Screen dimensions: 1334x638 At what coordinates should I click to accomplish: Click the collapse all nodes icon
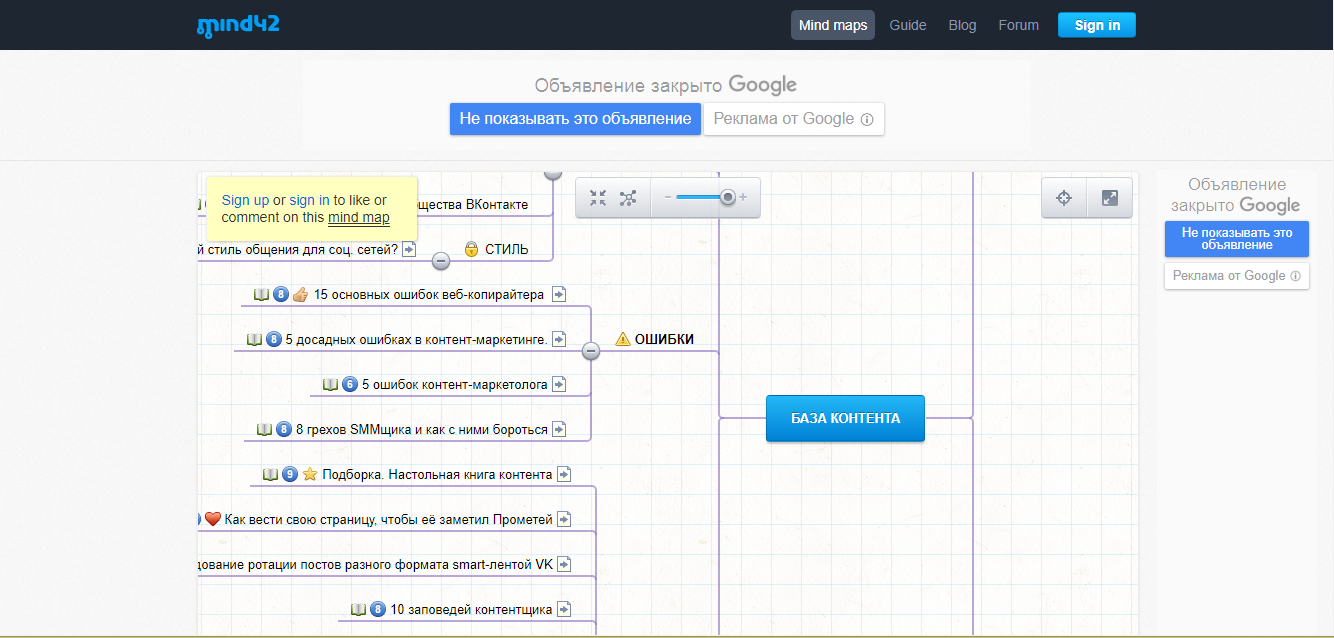click(x=598, y=198)
